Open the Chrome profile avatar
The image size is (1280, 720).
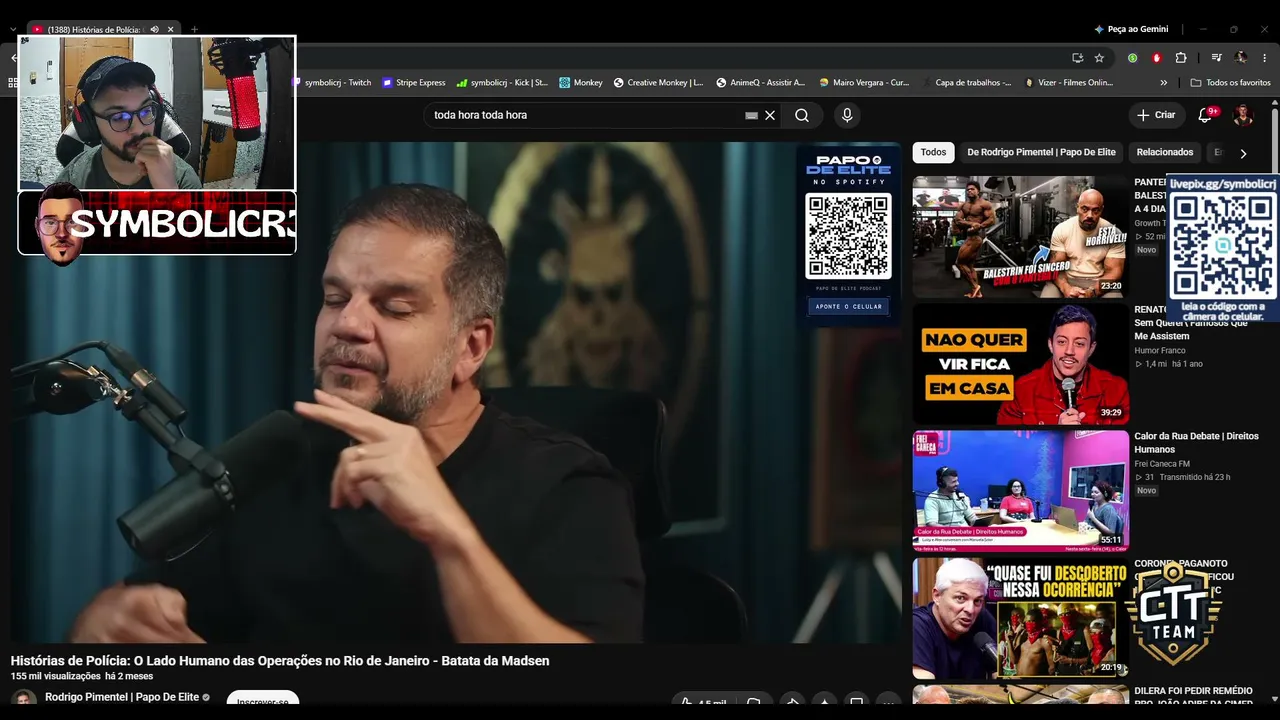[x=1241, y=58]
